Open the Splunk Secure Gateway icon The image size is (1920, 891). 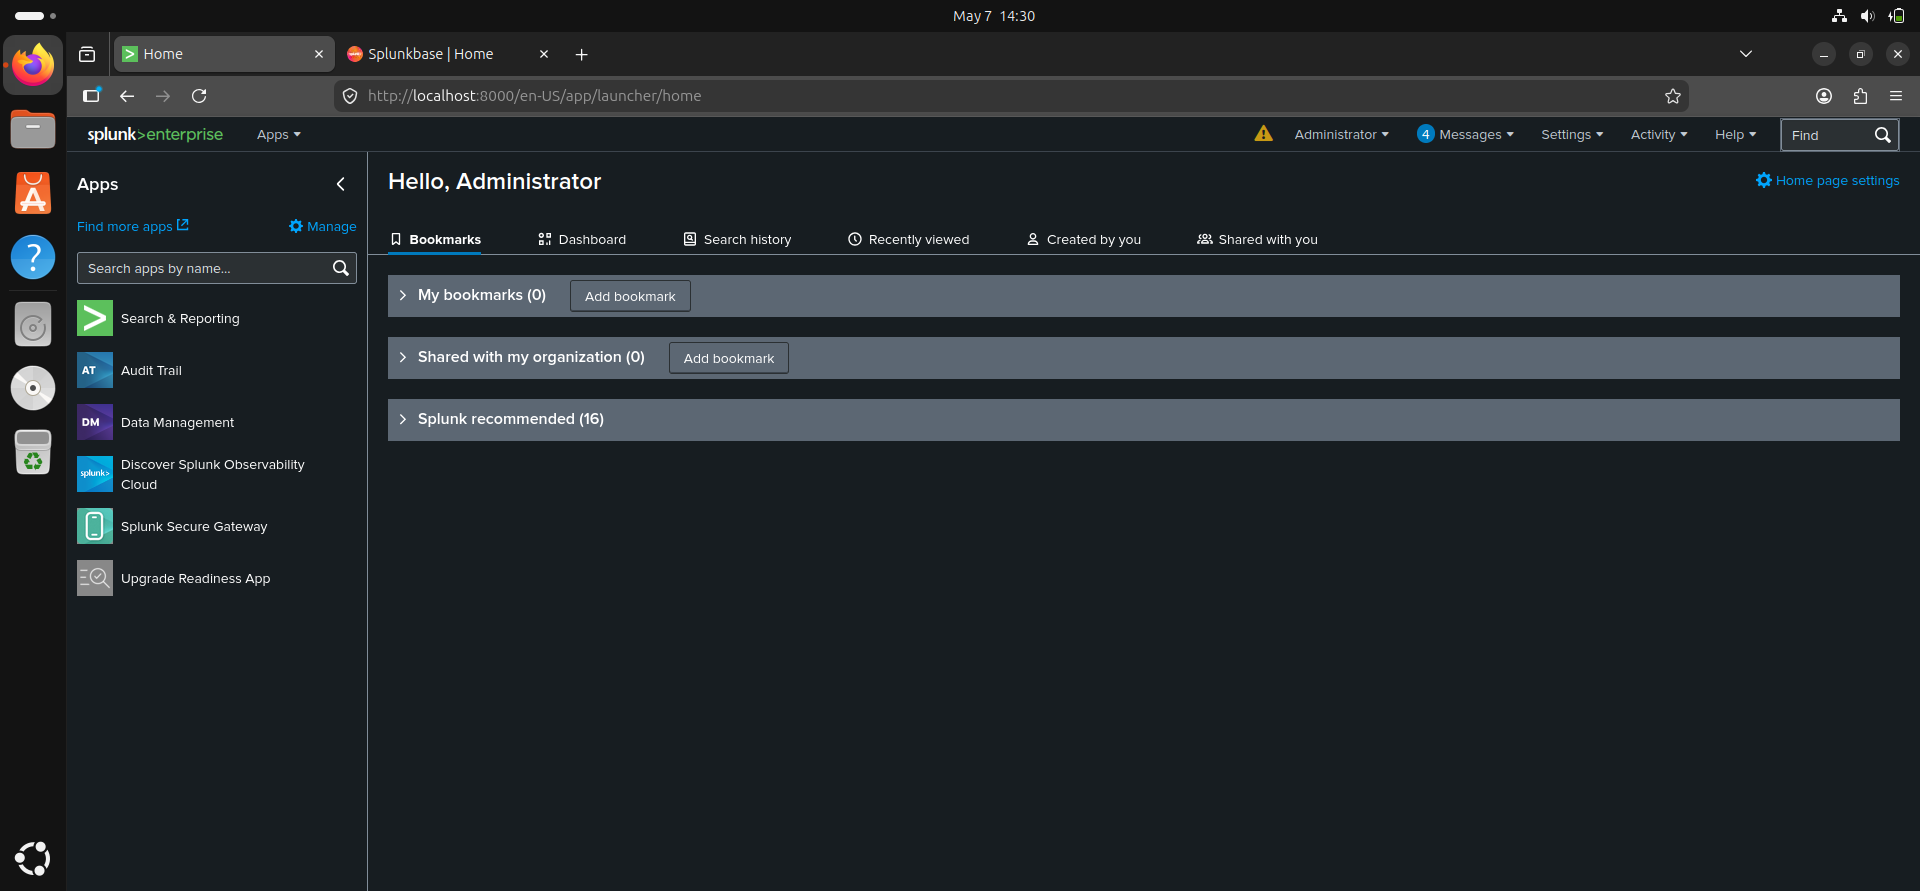95,527
